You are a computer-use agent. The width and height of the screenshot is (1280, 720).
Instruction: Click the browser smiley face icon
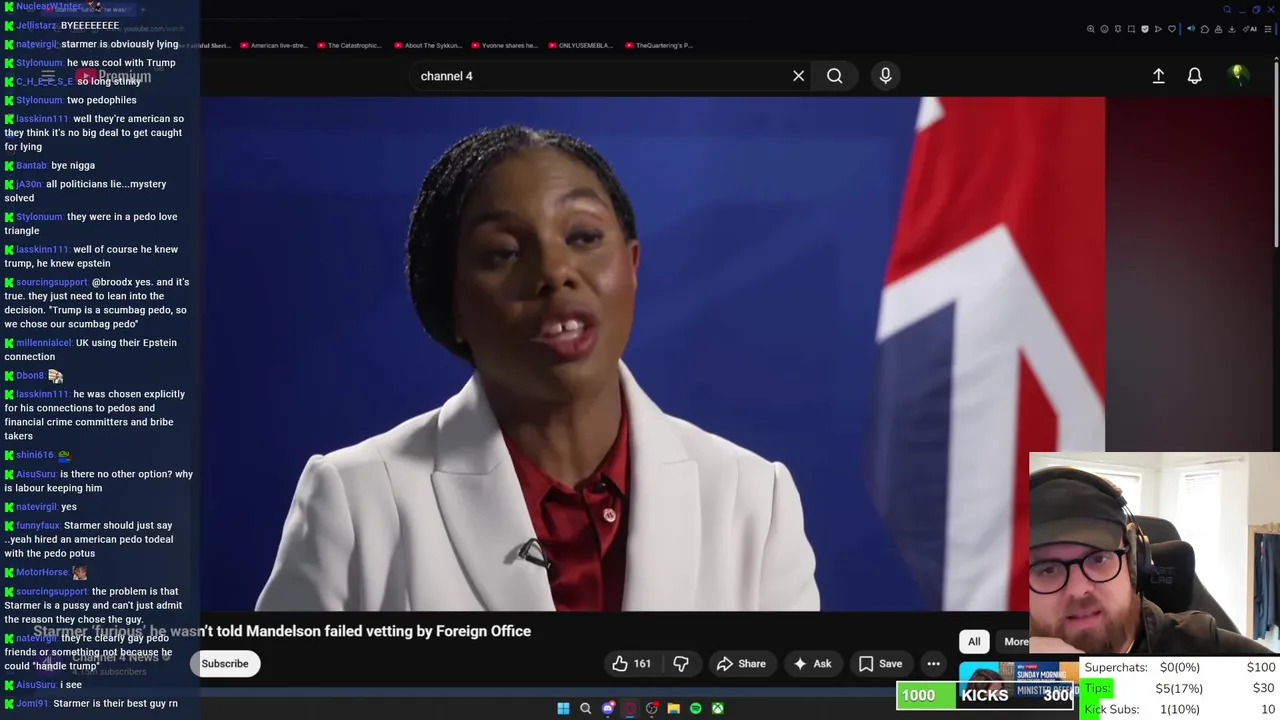pyautogui.click(x=1104, y=29)
